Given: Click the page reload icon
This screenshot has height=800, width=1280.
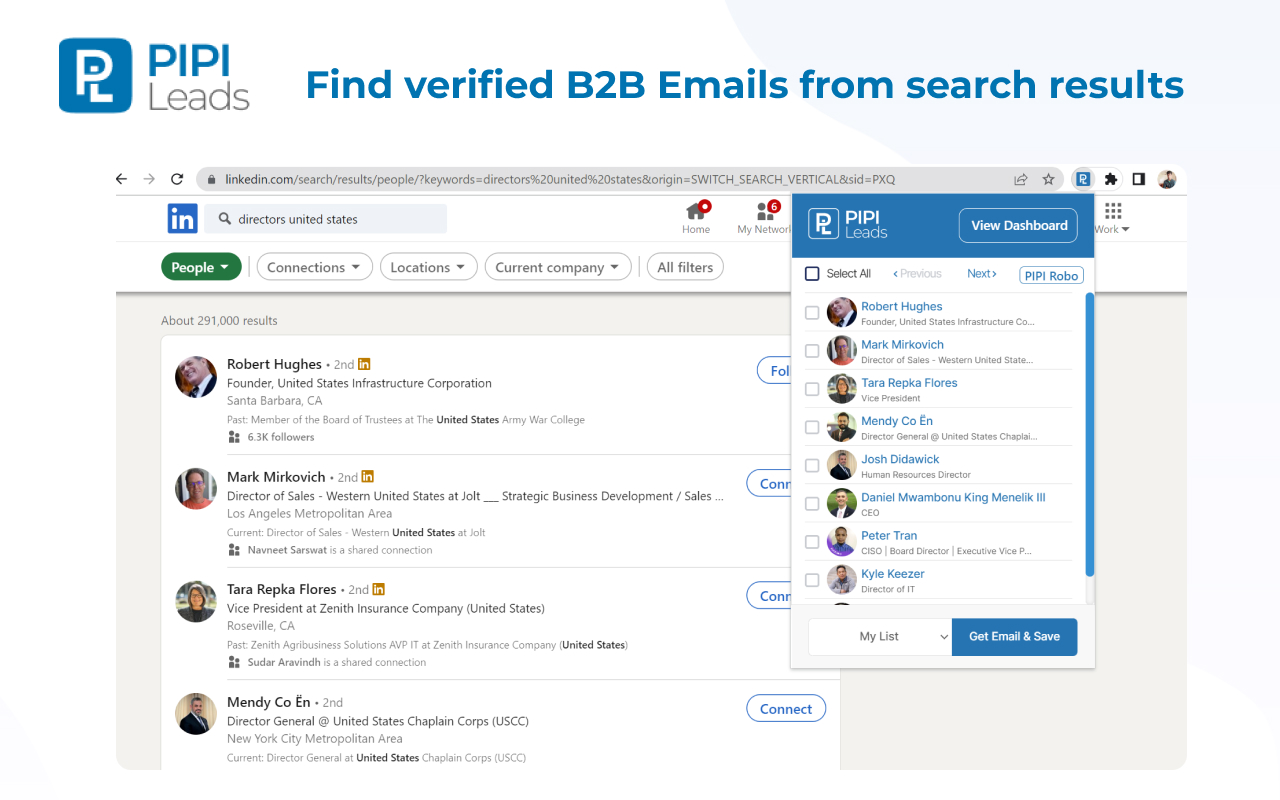Looking at the screenshot, I should pyautogui.click(x=177, y=178).
